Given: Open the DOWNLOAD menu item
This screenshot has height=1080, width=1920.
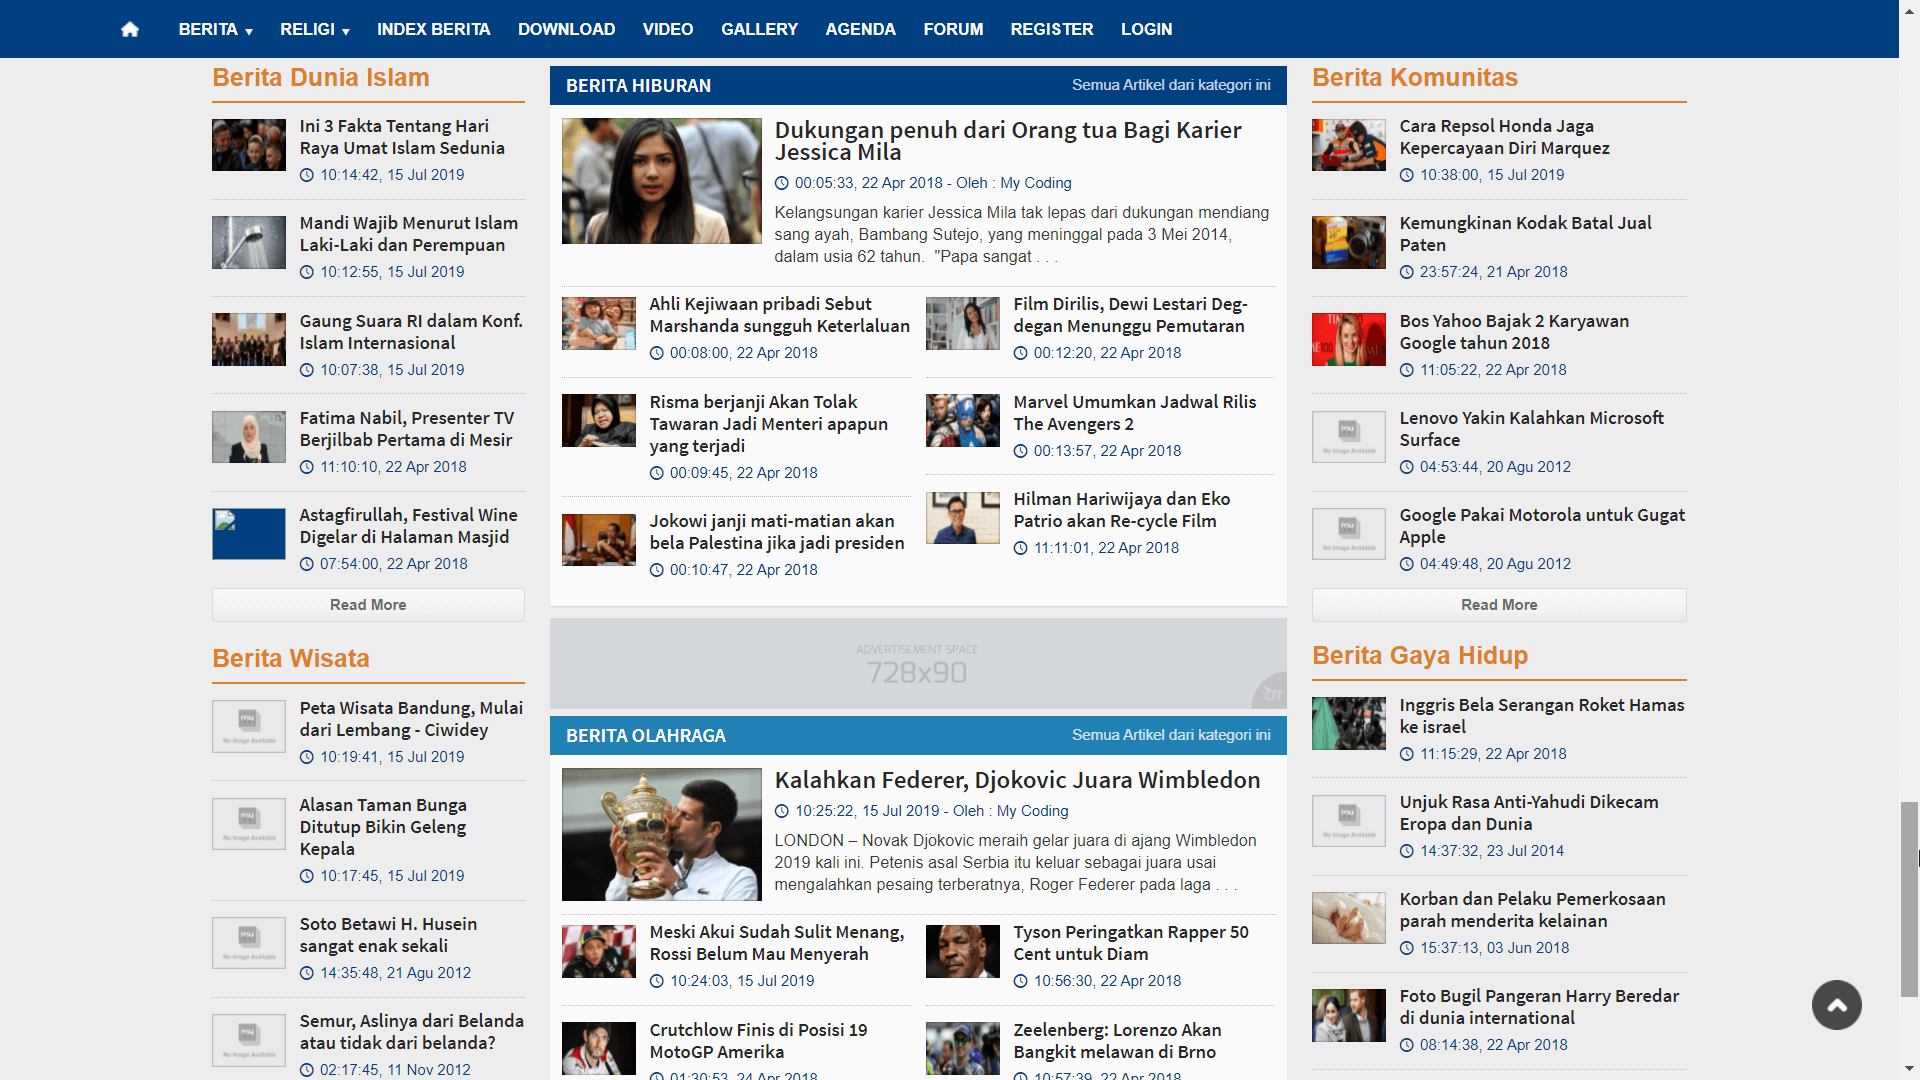Looking at the screenshot, I should [x=566, y=29].
